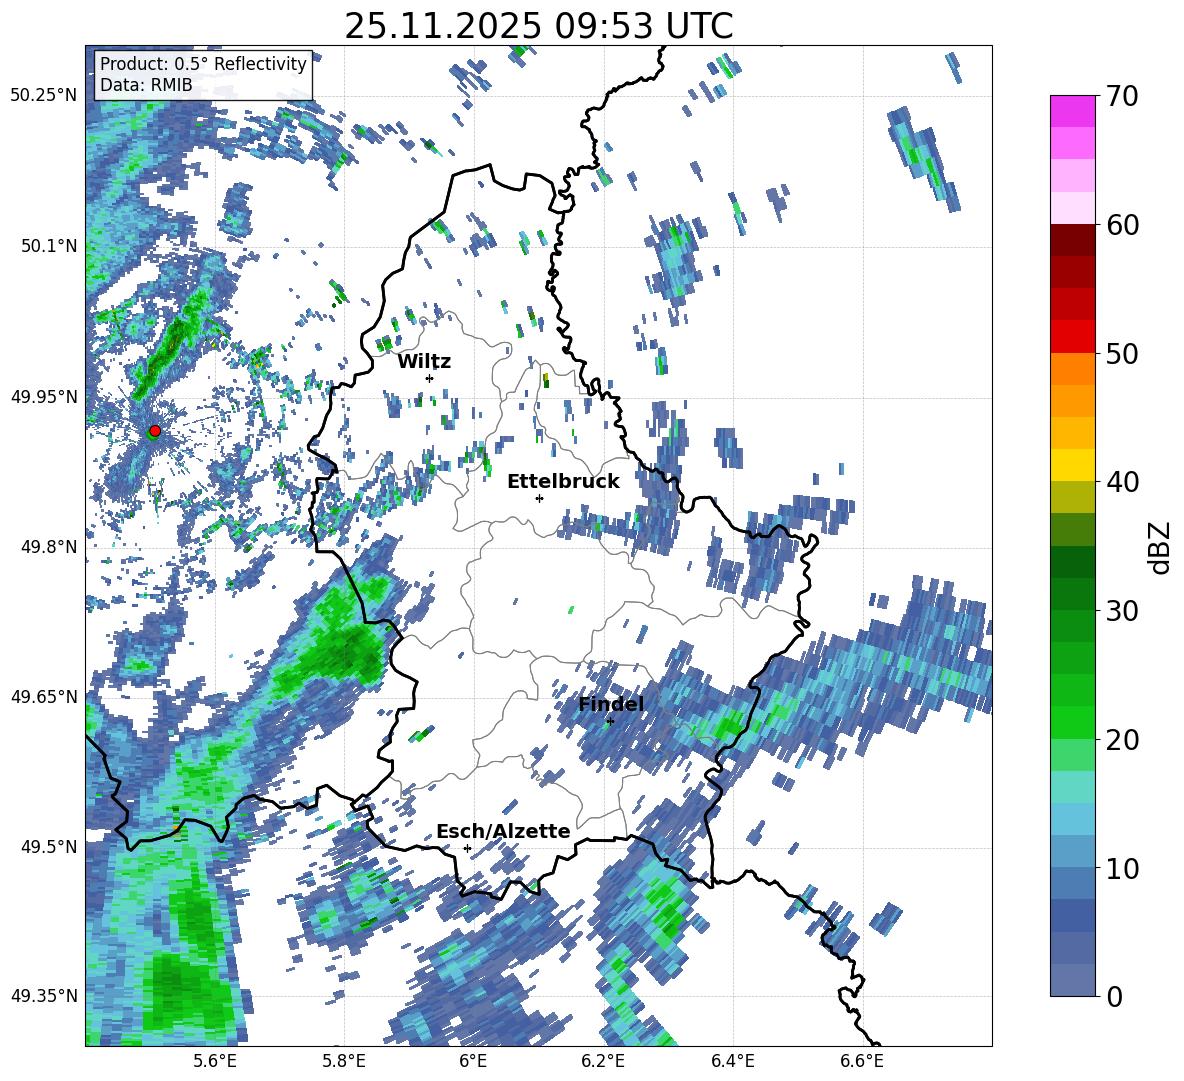Screen dimensions: 1184x1081
Task: Click the Findel city label
Action: coord(611,704)
